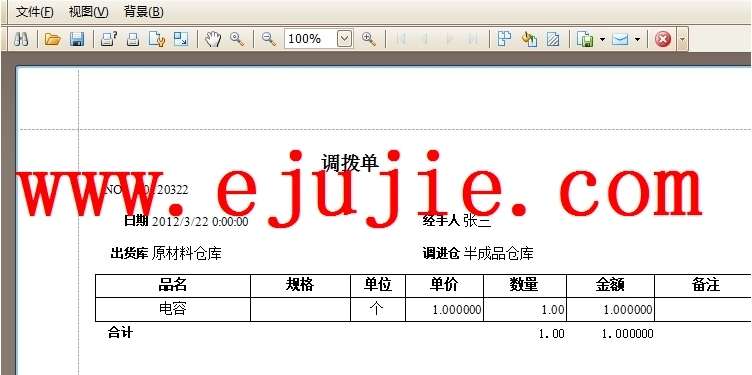Click the 原材料仓库 warehouse text

(187, 253)
